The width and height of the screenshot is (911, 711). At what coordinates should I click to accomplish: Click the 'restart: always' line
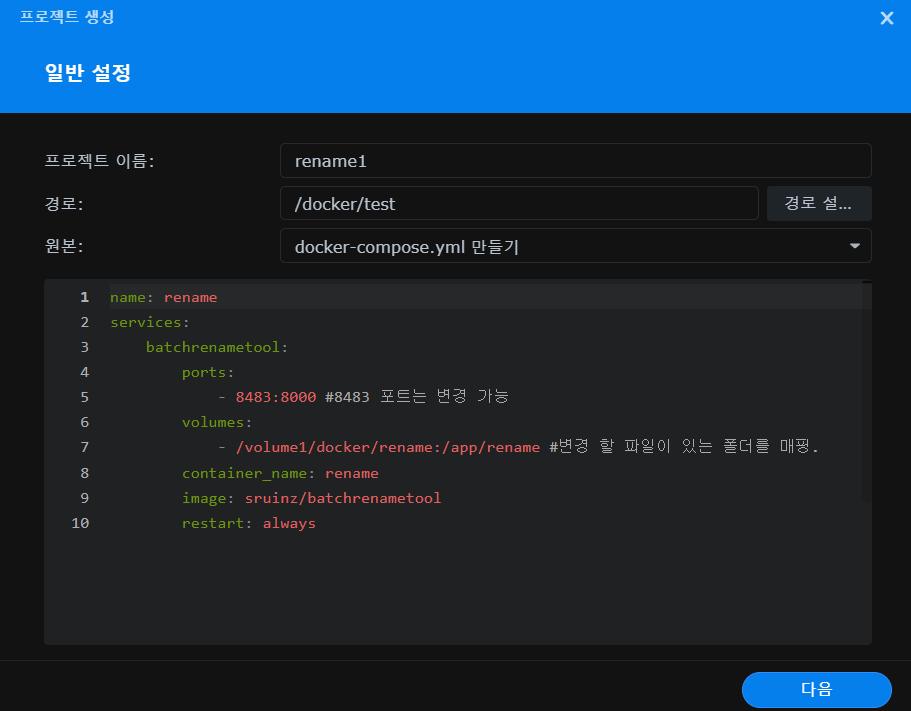(x=248, y=523)
